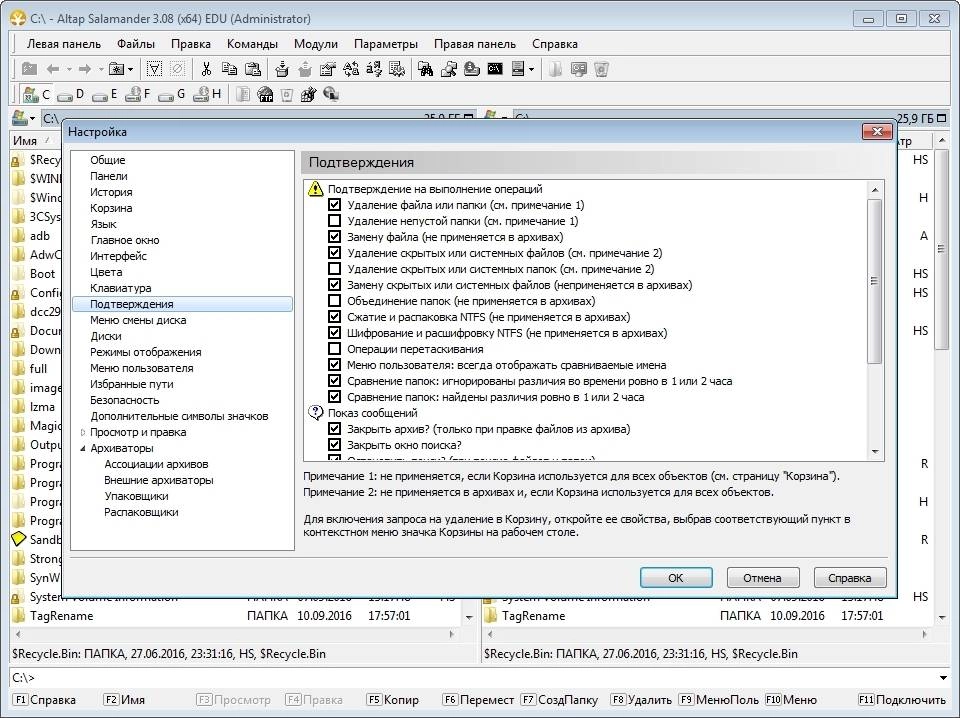The height and width of the screenshot is (718, 960).
Task: Open back history dropdown arrow
Action: tap(69, 69)
